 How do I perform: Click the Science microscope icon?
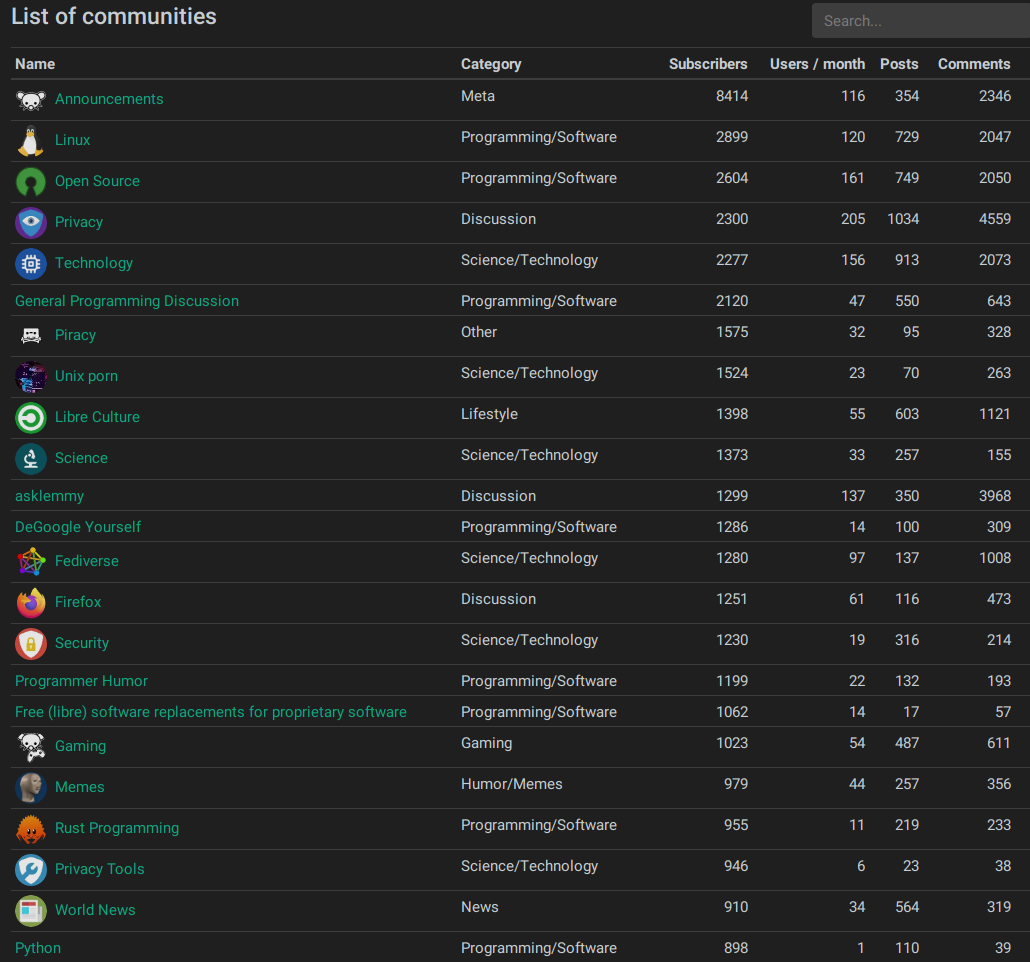click(31, 459)
